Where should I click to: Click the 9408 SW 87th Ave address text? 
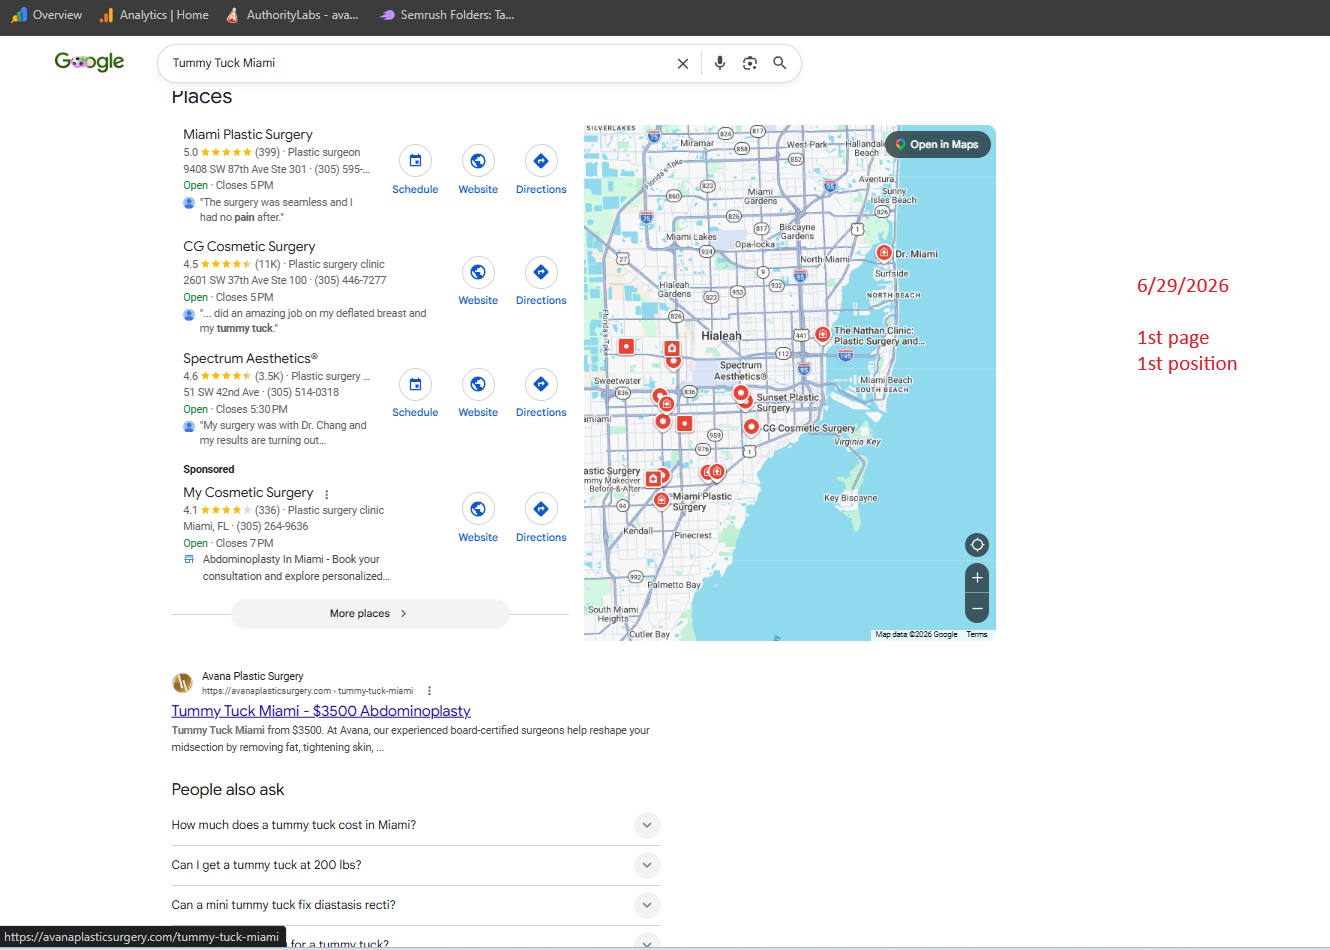click(245, 169)
